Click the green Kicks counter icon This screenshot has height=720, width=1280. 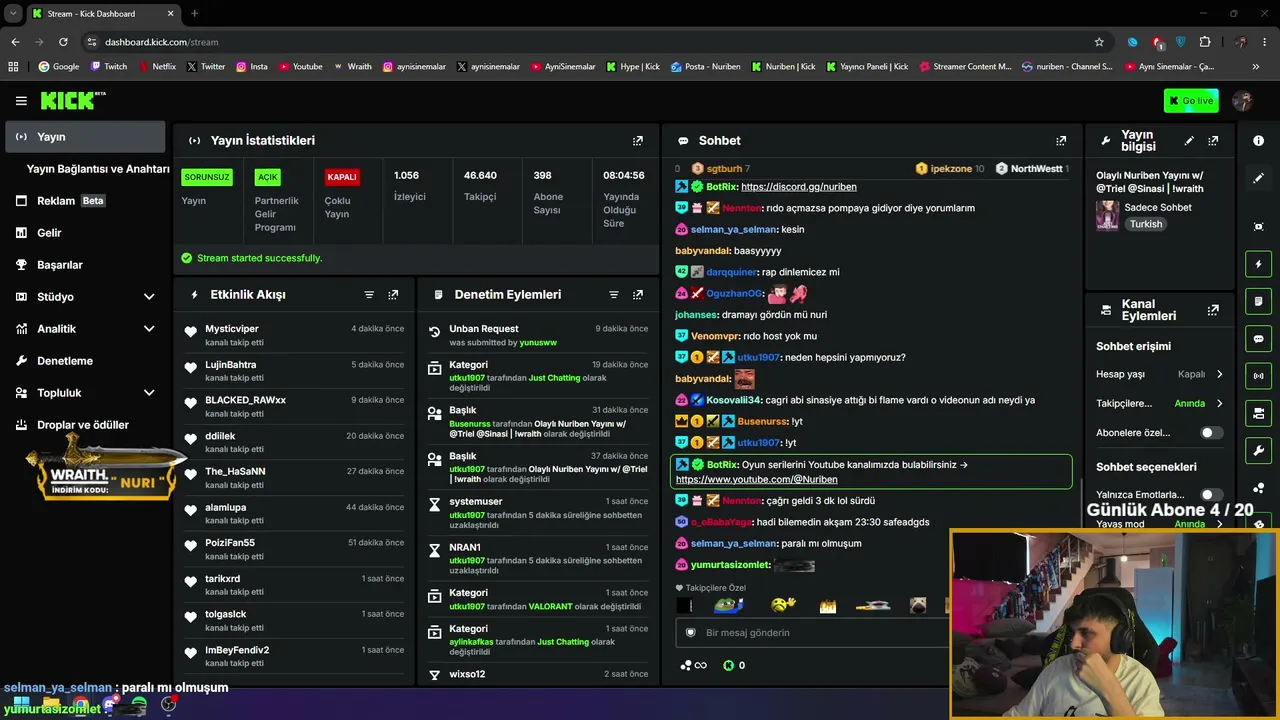click(x=729, y=665)
